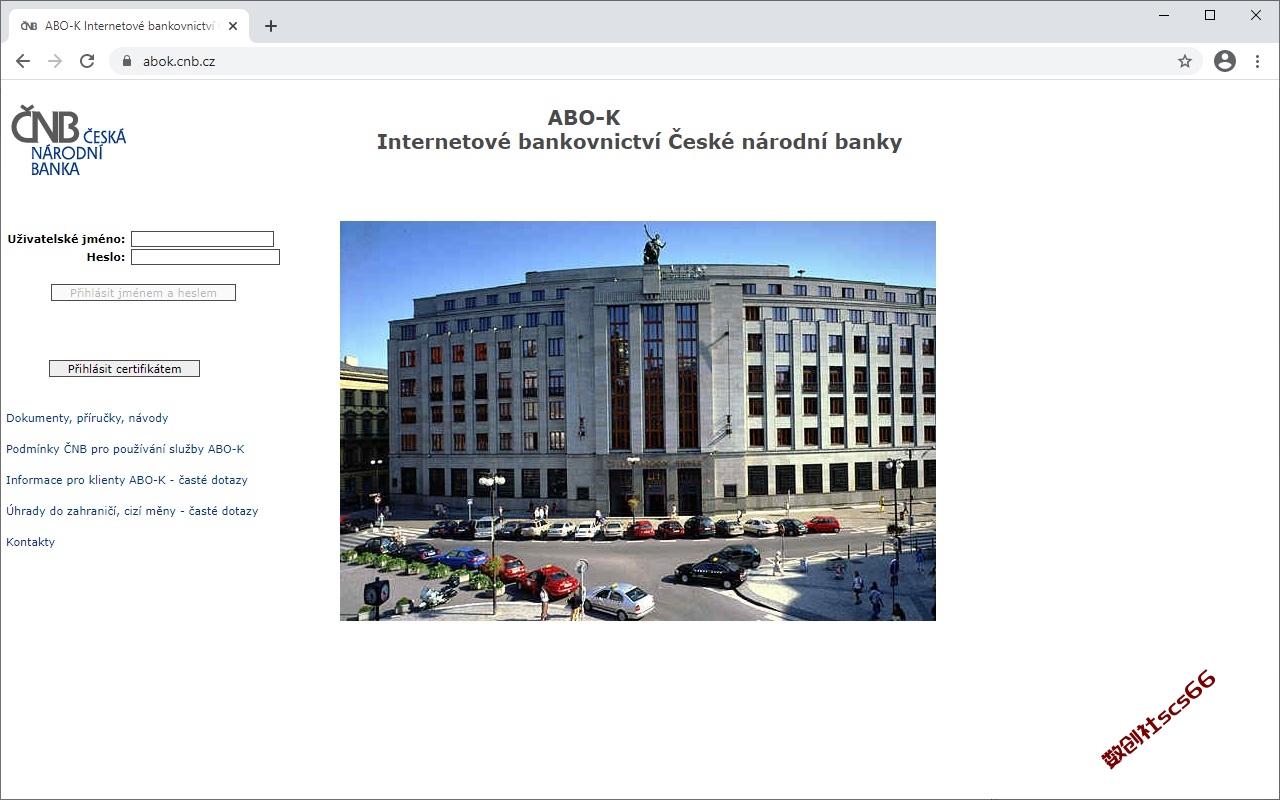The height and width of the screenshot is (800, 1280).
Task: Focus the Heslo password field
Action: [205, 257]
